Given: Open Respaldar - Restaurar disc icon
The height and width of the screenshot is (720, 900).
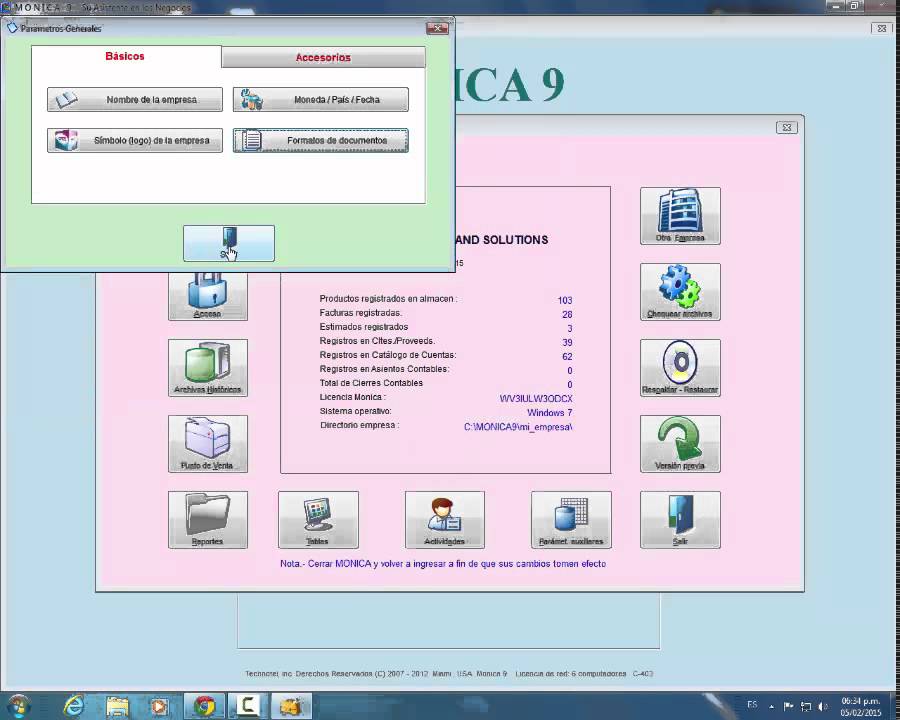Looking at the screenshot, I should (x=680, y=367).
